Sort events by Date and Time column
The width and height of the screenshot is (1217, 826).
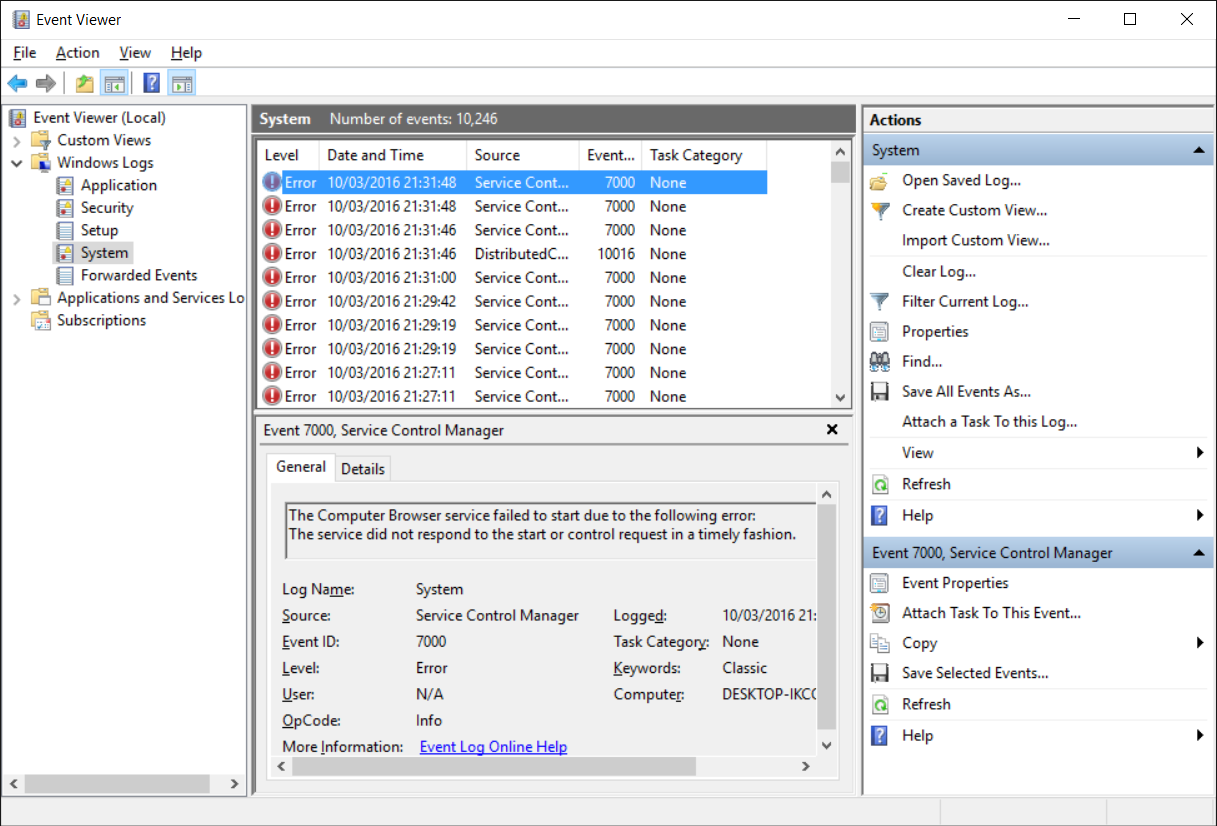click(x=393, y=155)
